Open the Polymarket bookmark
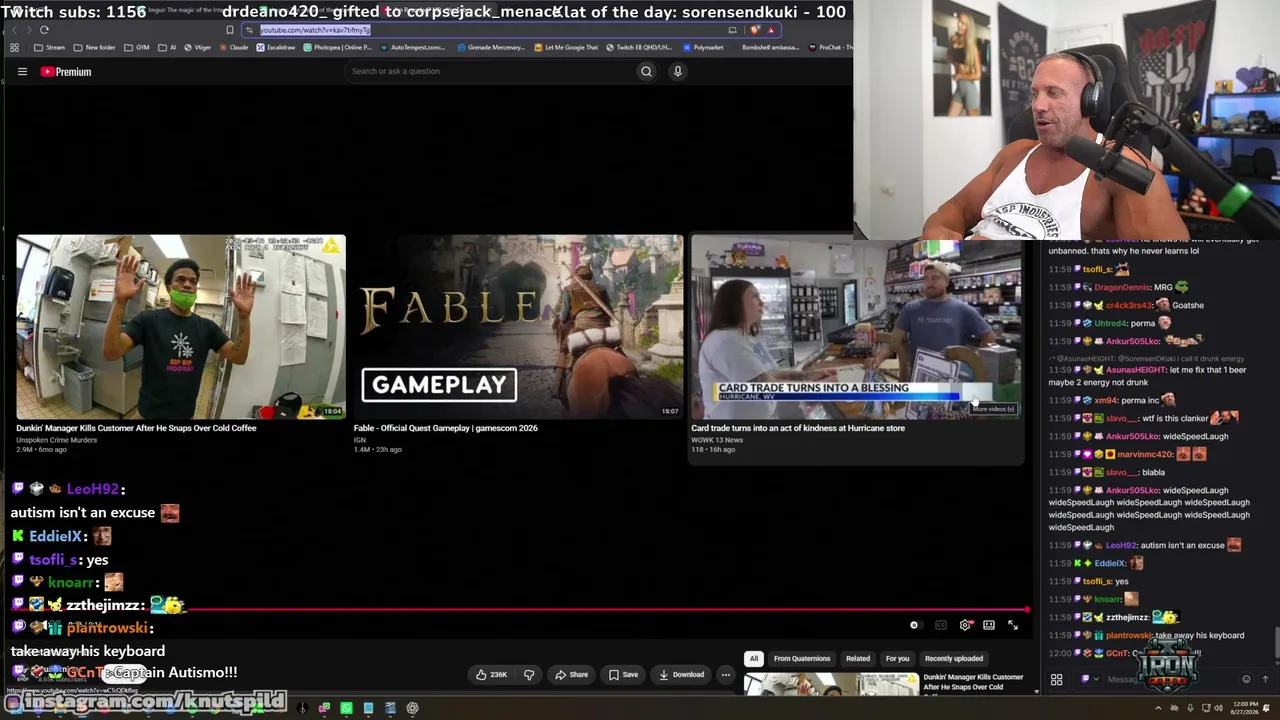Screen dimensions: 1280x720 coord(703,47)
